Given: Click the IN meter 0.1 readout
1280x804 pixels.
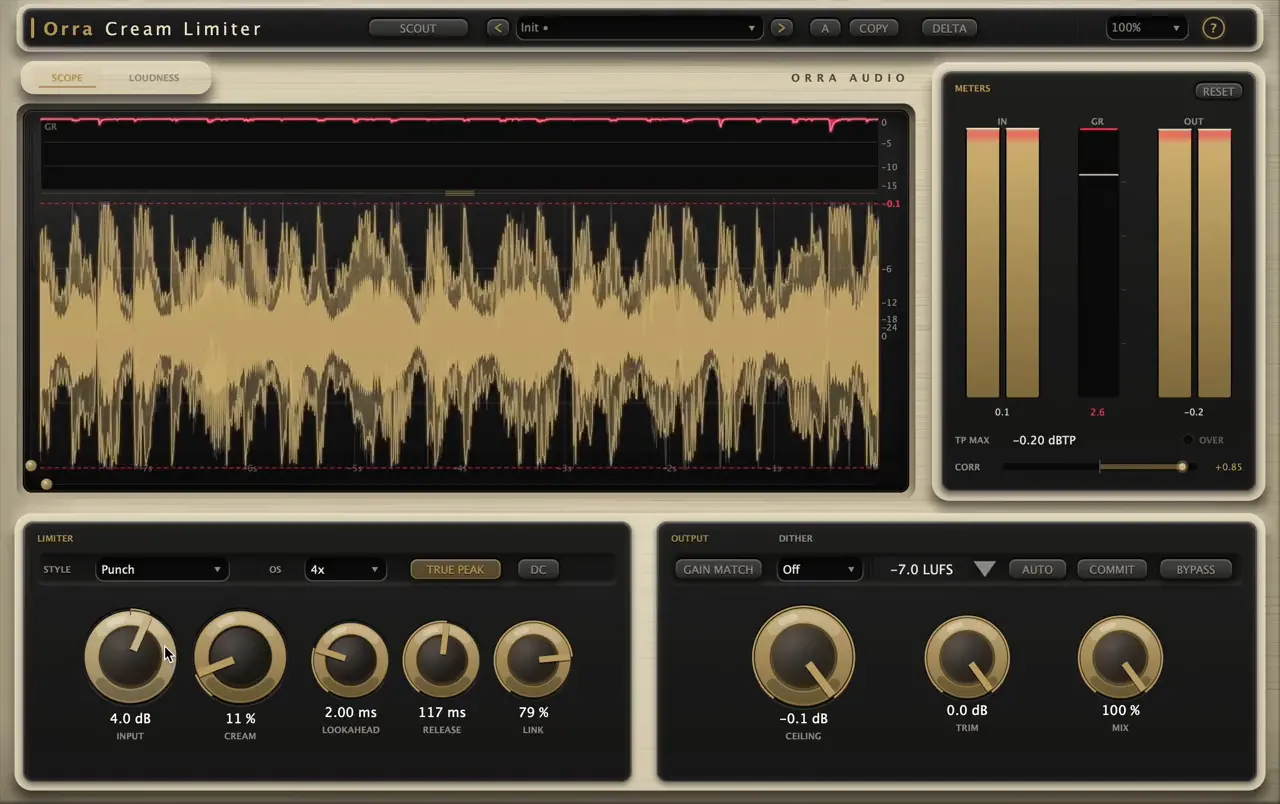Looking at the screenshot, I should pos(1002,412).
